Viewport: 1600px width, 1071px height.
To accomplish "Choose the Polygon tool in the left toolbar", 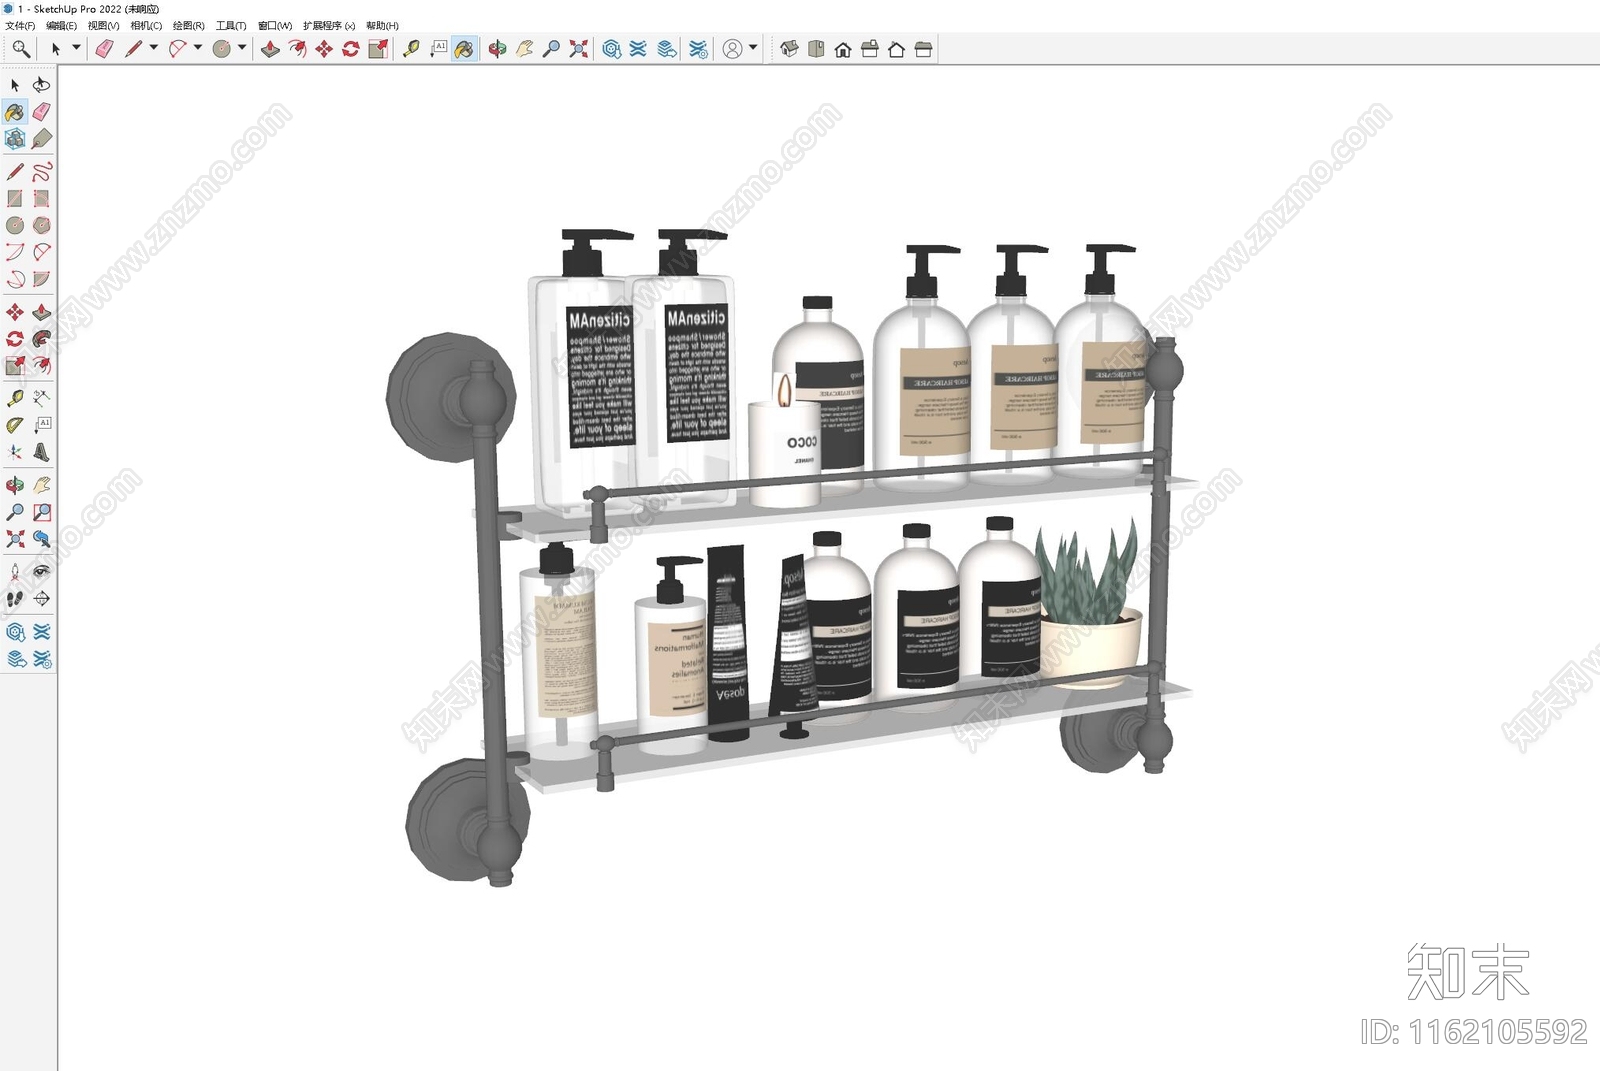I will point(41,226).
